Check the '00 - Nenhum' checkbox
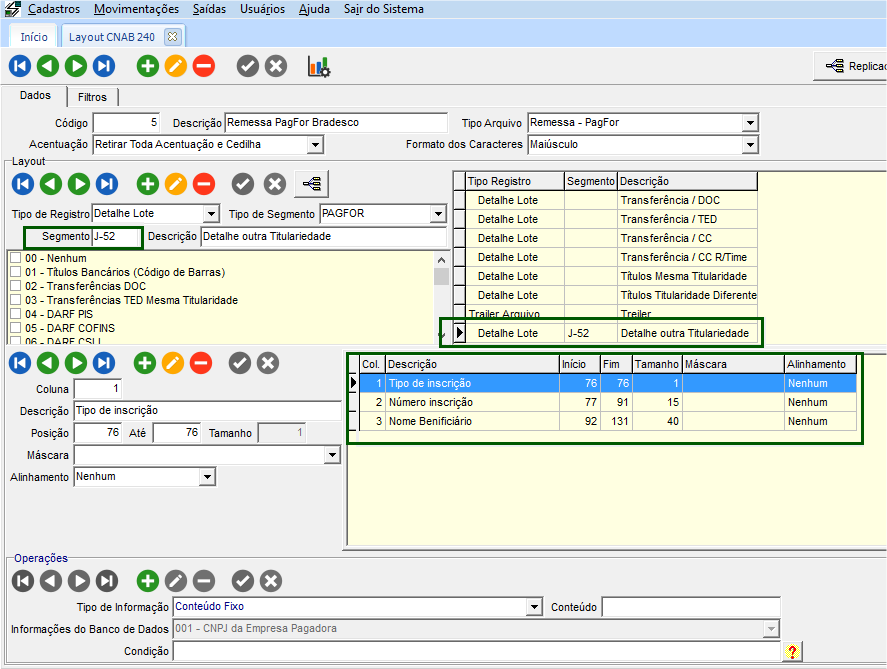The image size is (887, 669). (x=15, y=258)
